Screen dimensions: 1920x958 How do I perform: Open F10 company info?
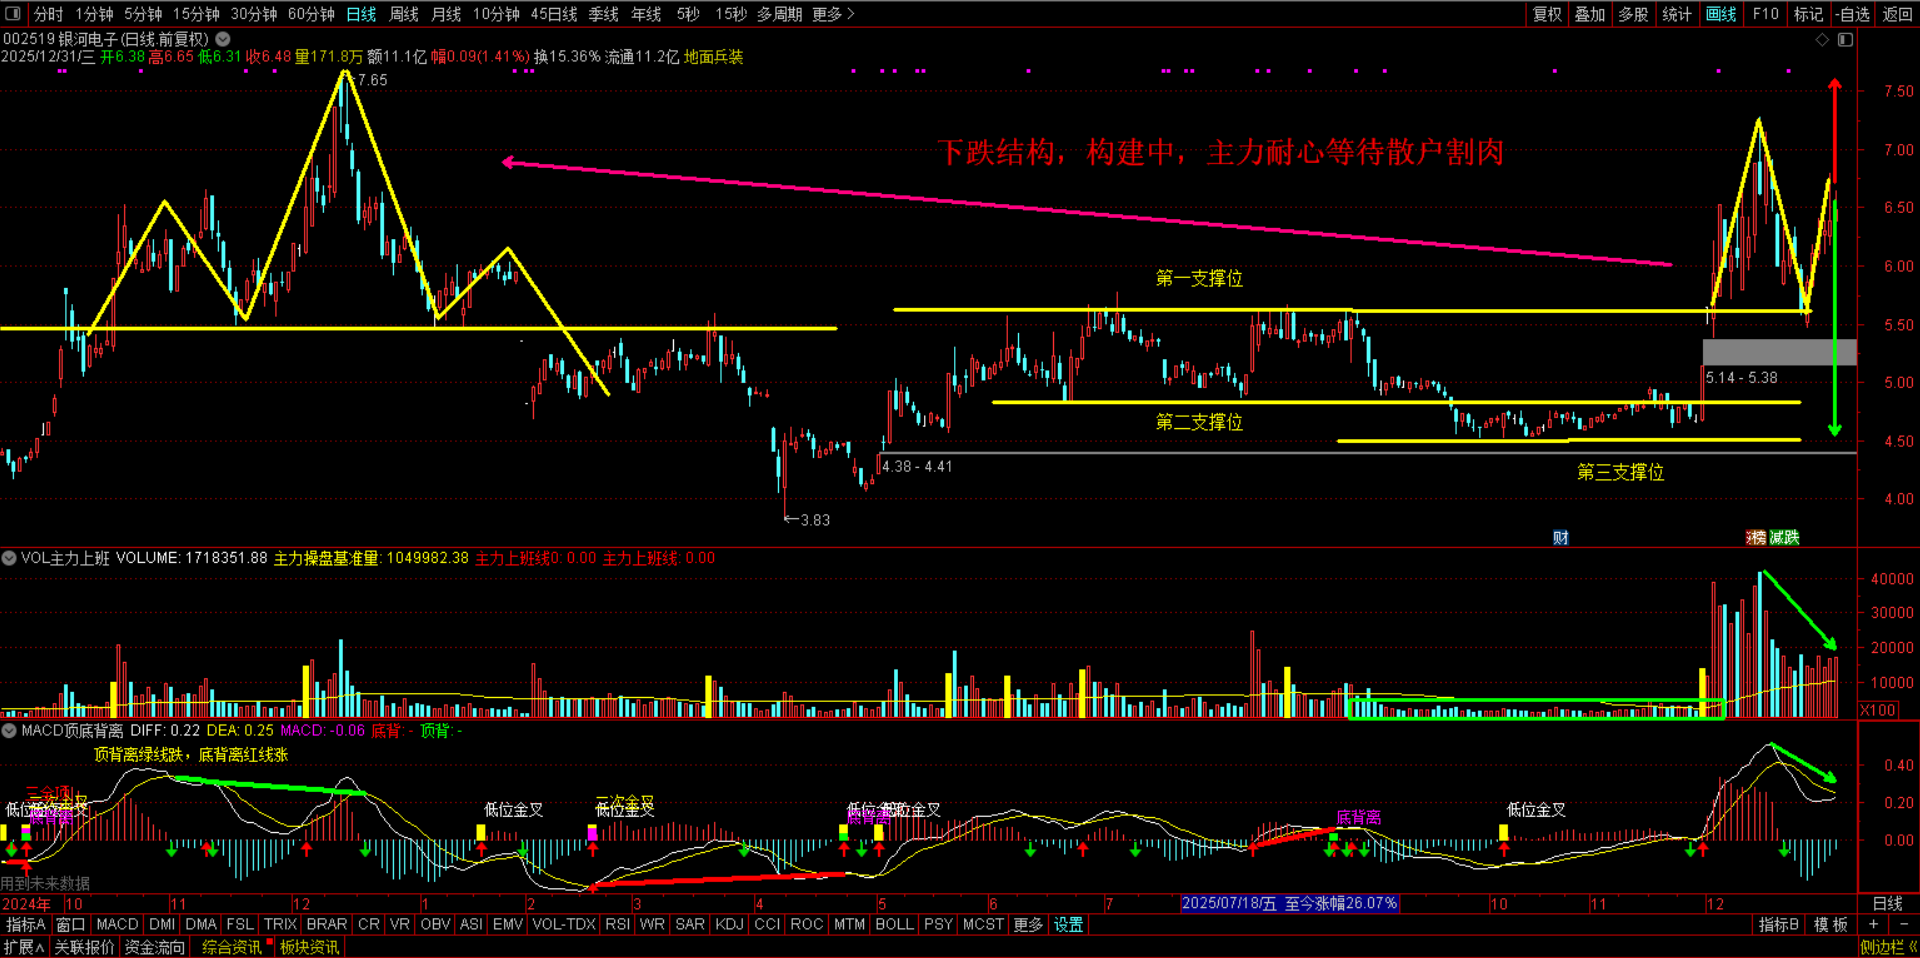pyautogui.click(x=1766, y=14)
